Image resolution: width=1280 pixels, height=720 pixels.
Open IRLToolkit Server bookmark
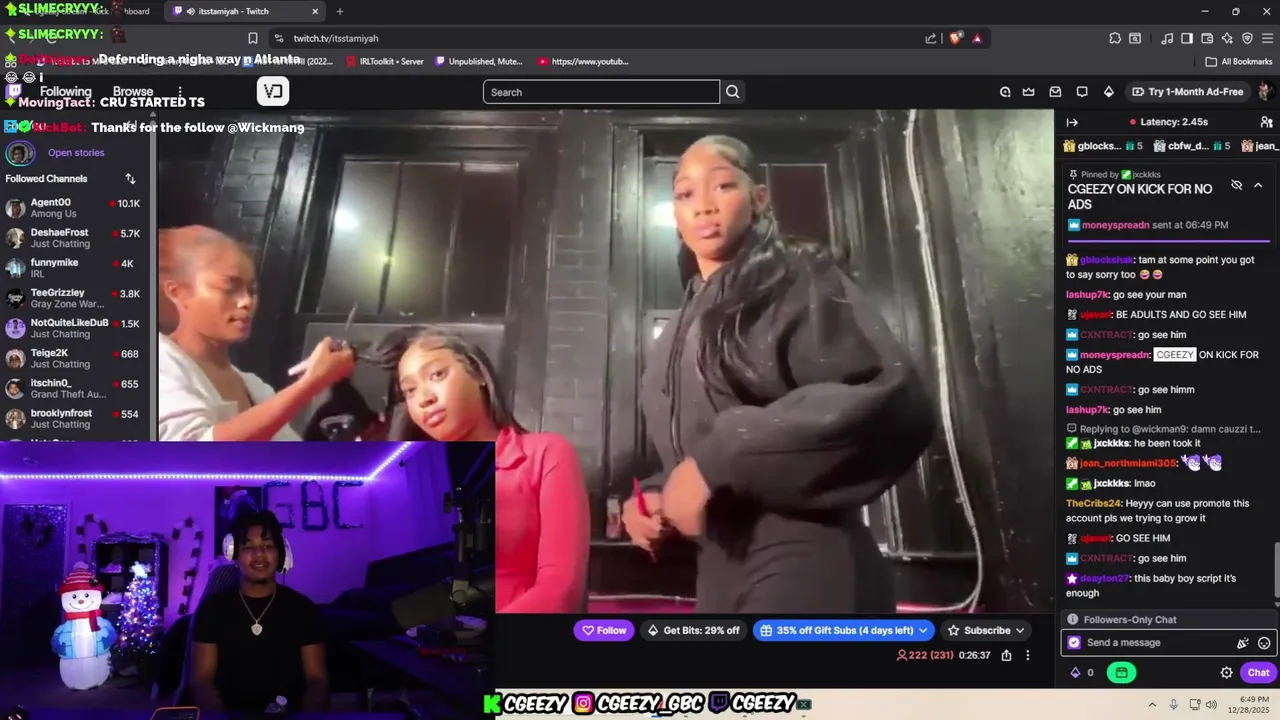point(384,61)
